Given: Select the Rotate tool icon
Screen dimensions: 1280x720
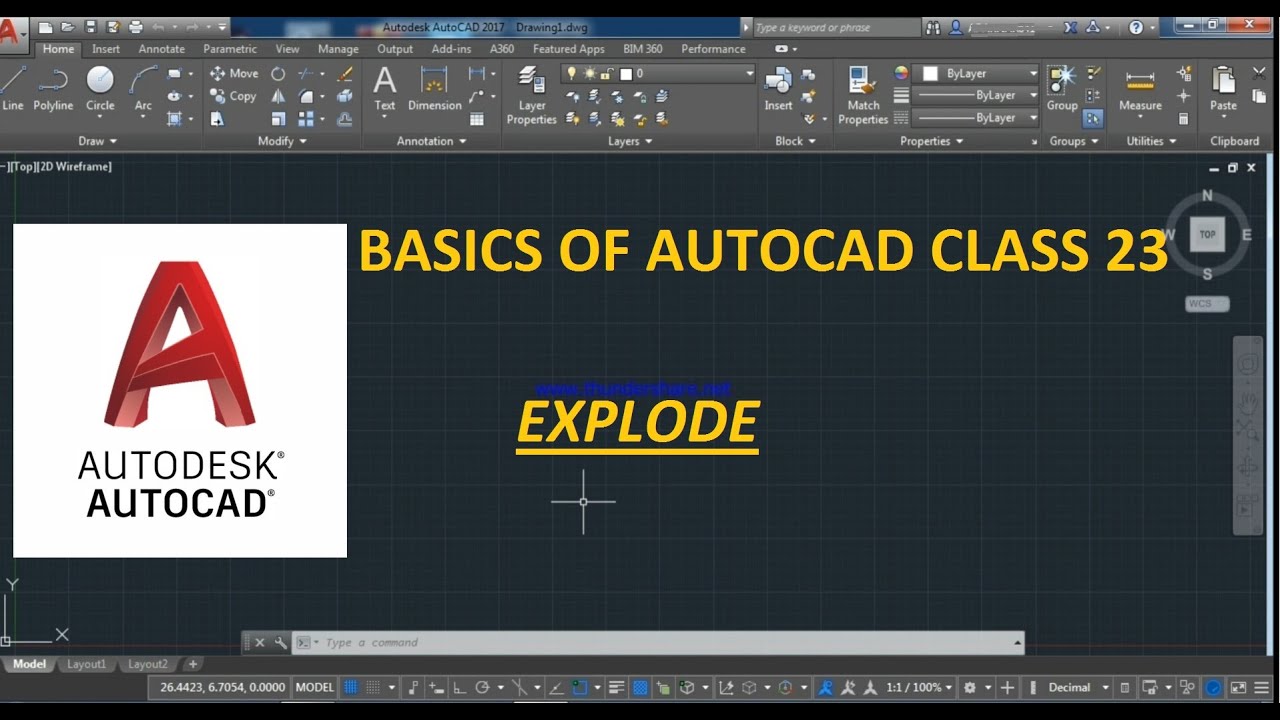Looking at the screenshot, I should pos(278,73).
